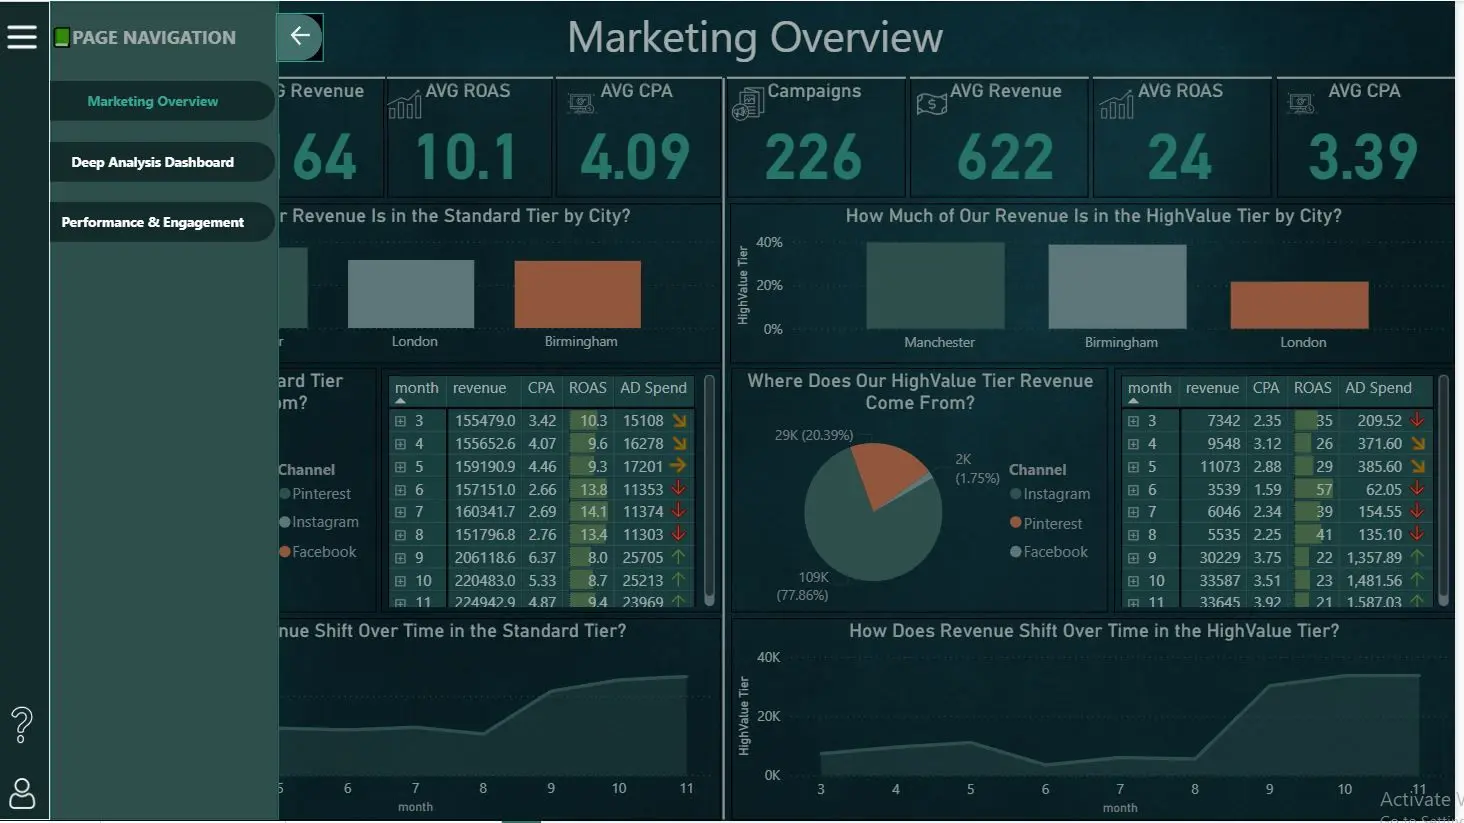This screenshot has width=1464, height=823.
Task: Click the Campaigns value 226
Action: pos(814,158)
